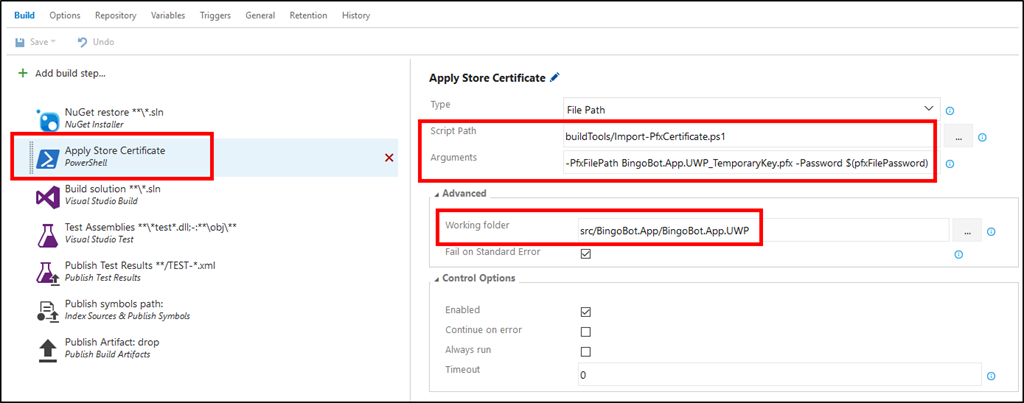Switch to the Build tab

pyautogui.click(x=24, y=15)
